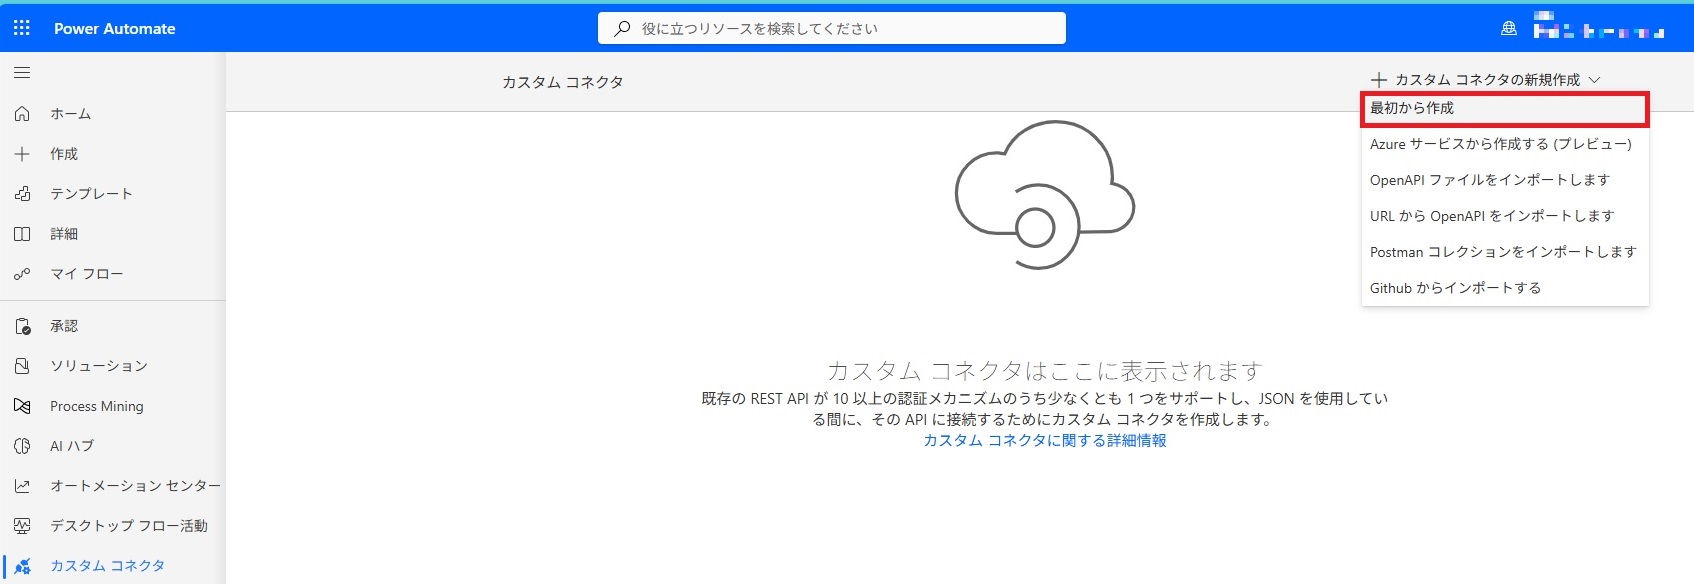
Task: Open the account profile in header
Action: click(x=1599, y=27)
